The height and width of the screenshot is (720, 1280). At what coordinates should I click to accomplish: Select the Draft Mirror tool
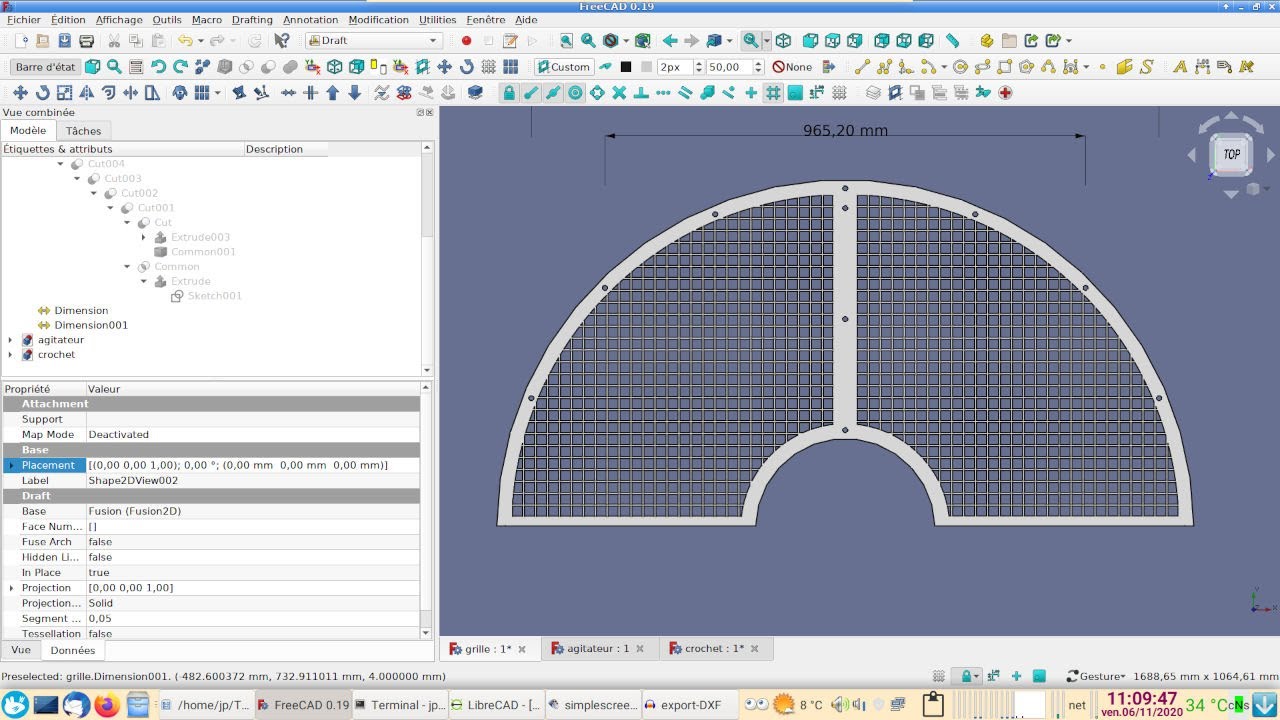coord(86,93)
